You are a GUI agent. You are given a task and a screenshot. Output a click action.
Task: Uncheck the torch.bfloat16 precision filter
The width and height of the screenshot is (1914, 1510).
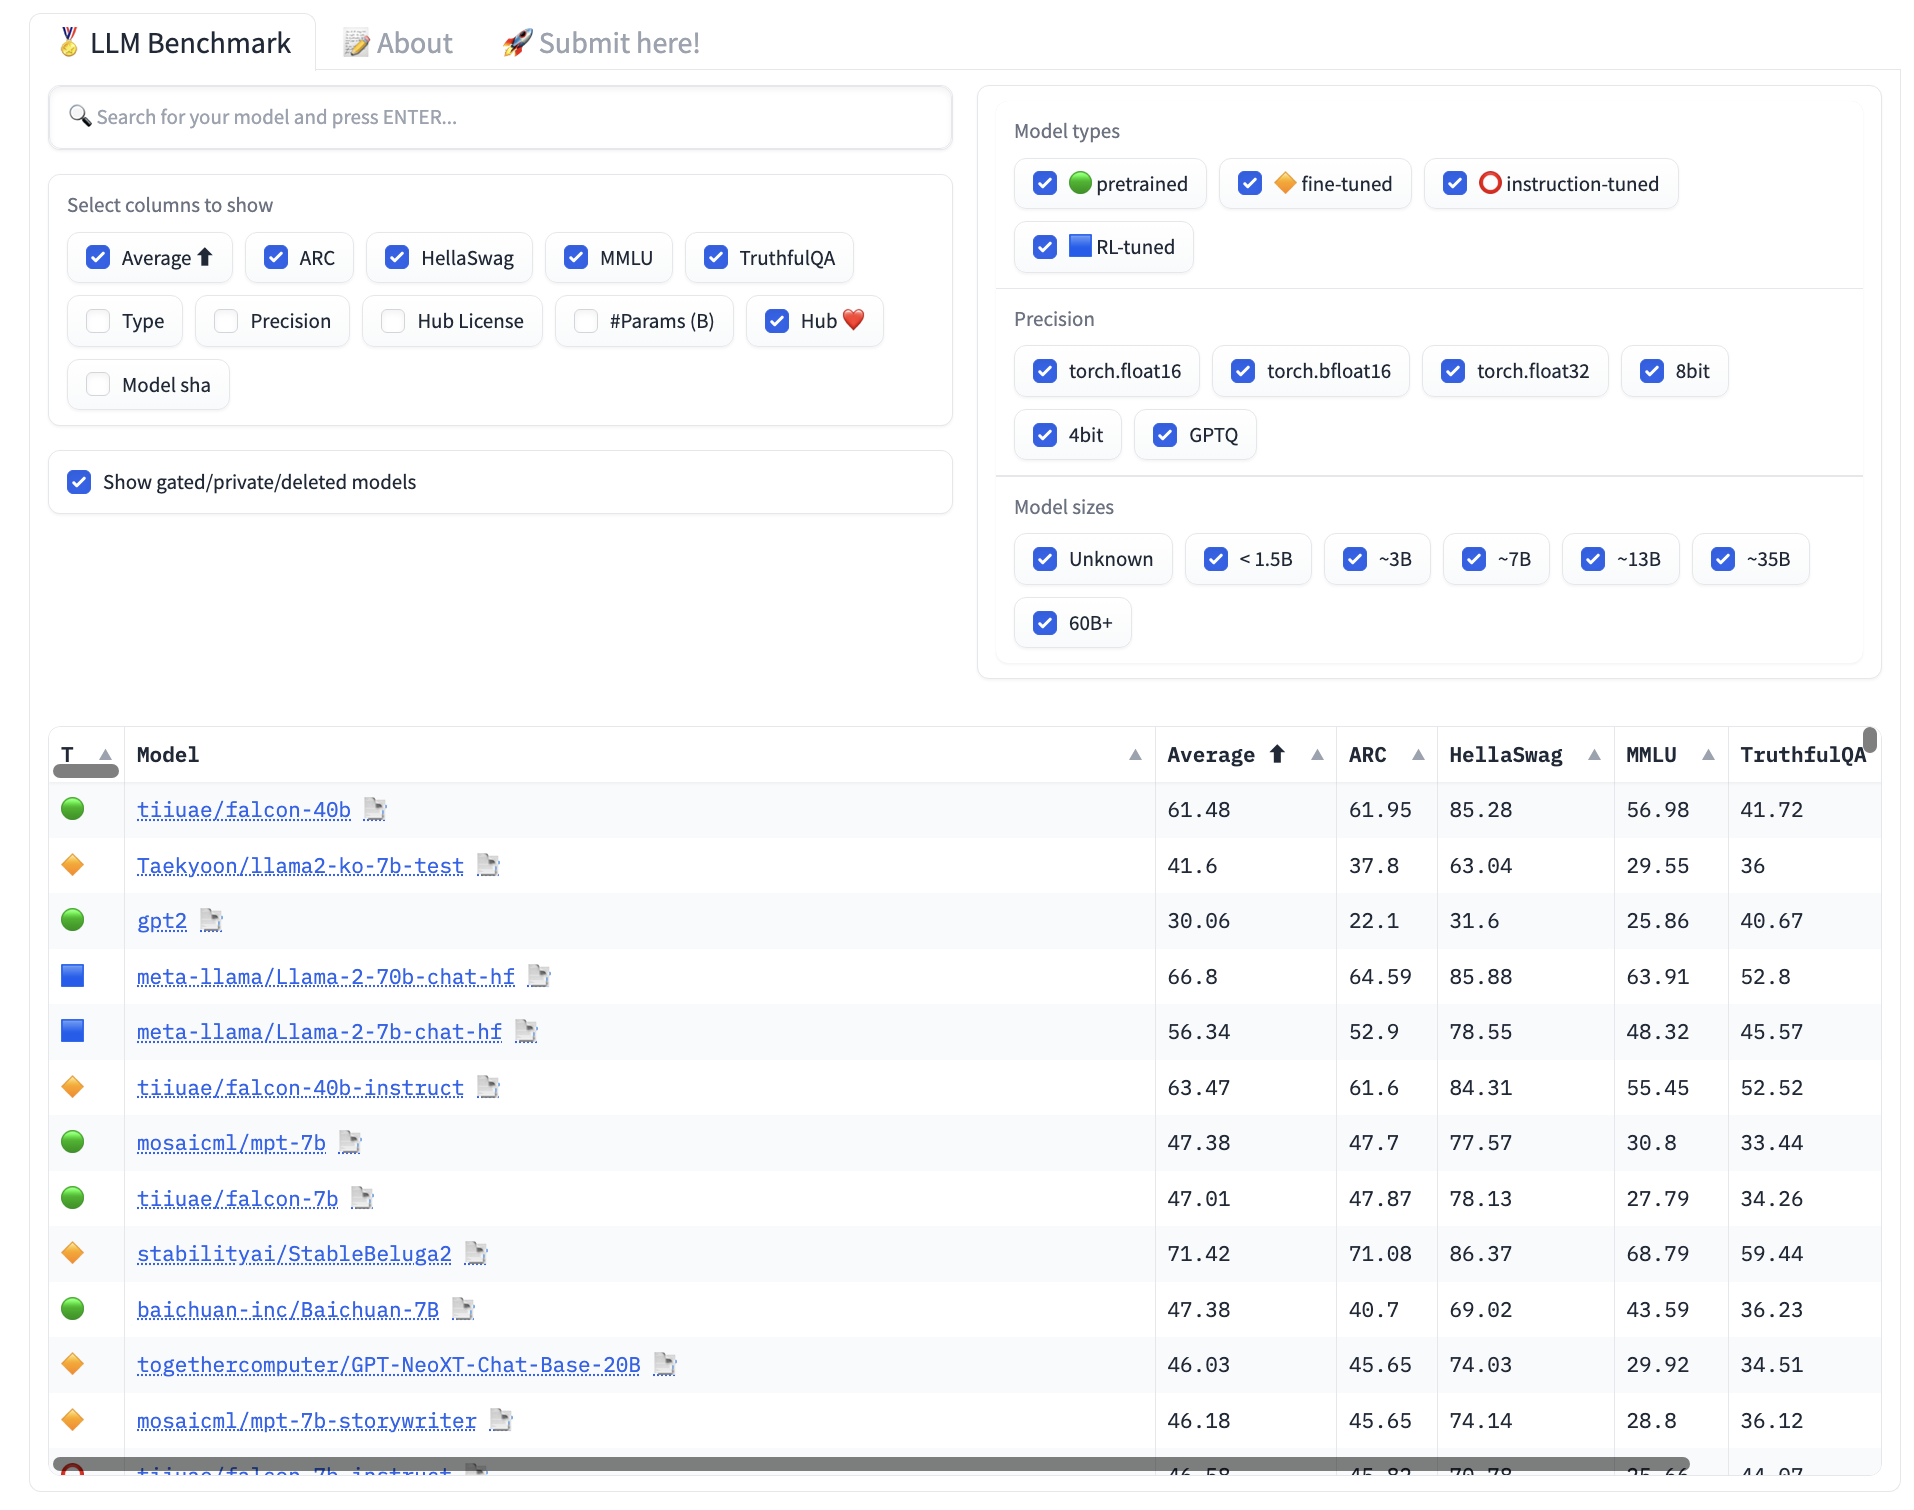[1243, 371]
